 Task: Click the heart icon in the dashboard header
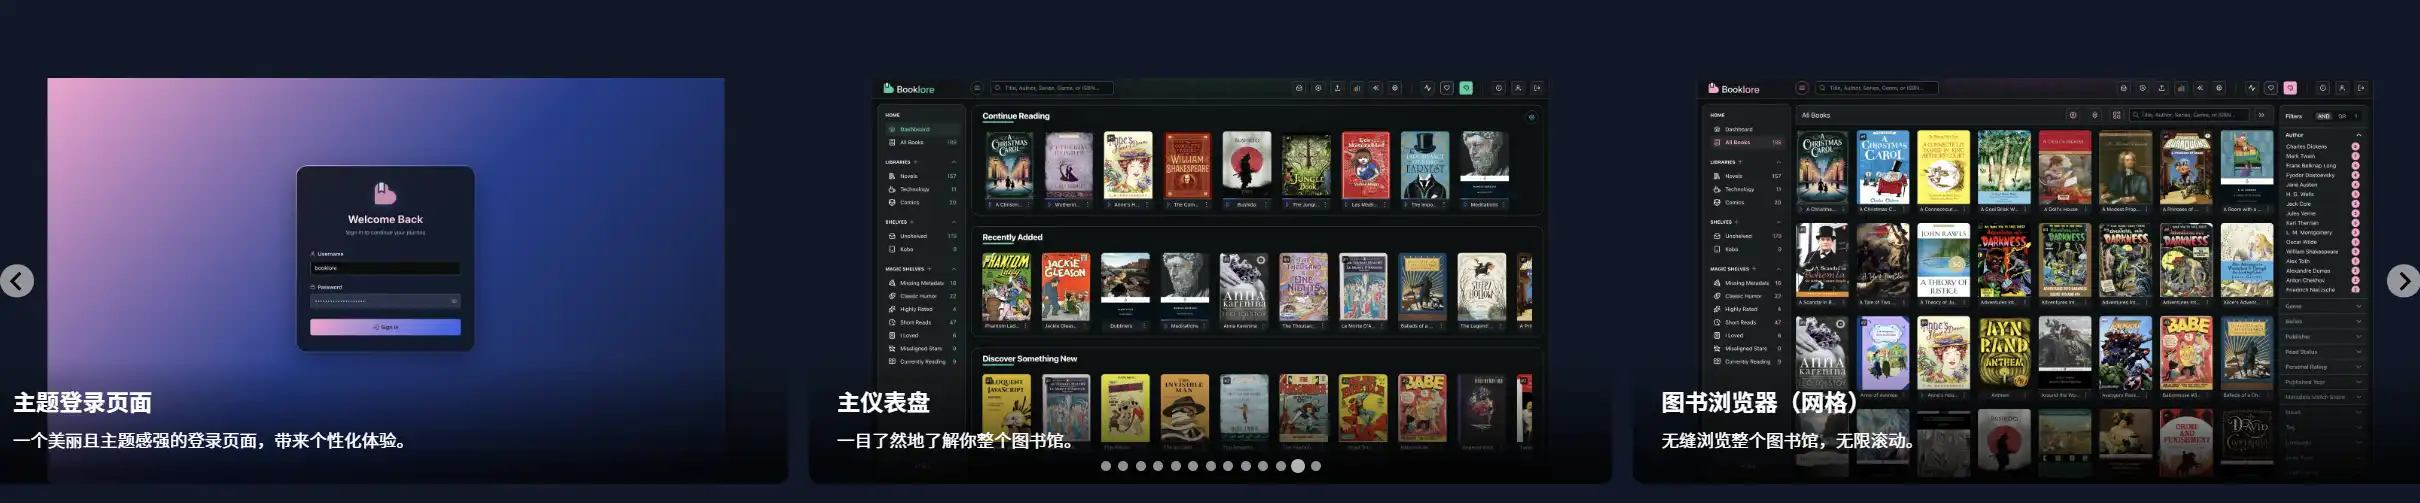click(1446, 88)
